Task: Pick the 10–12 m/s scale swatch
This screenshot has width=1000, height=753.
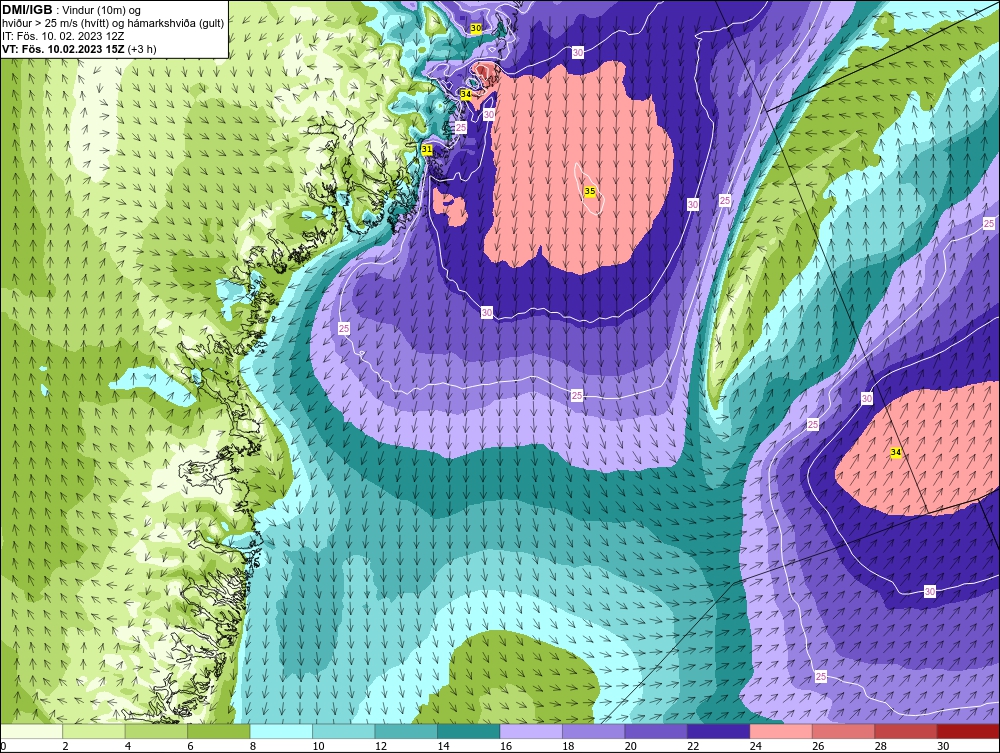Action: tap(344, 731)
